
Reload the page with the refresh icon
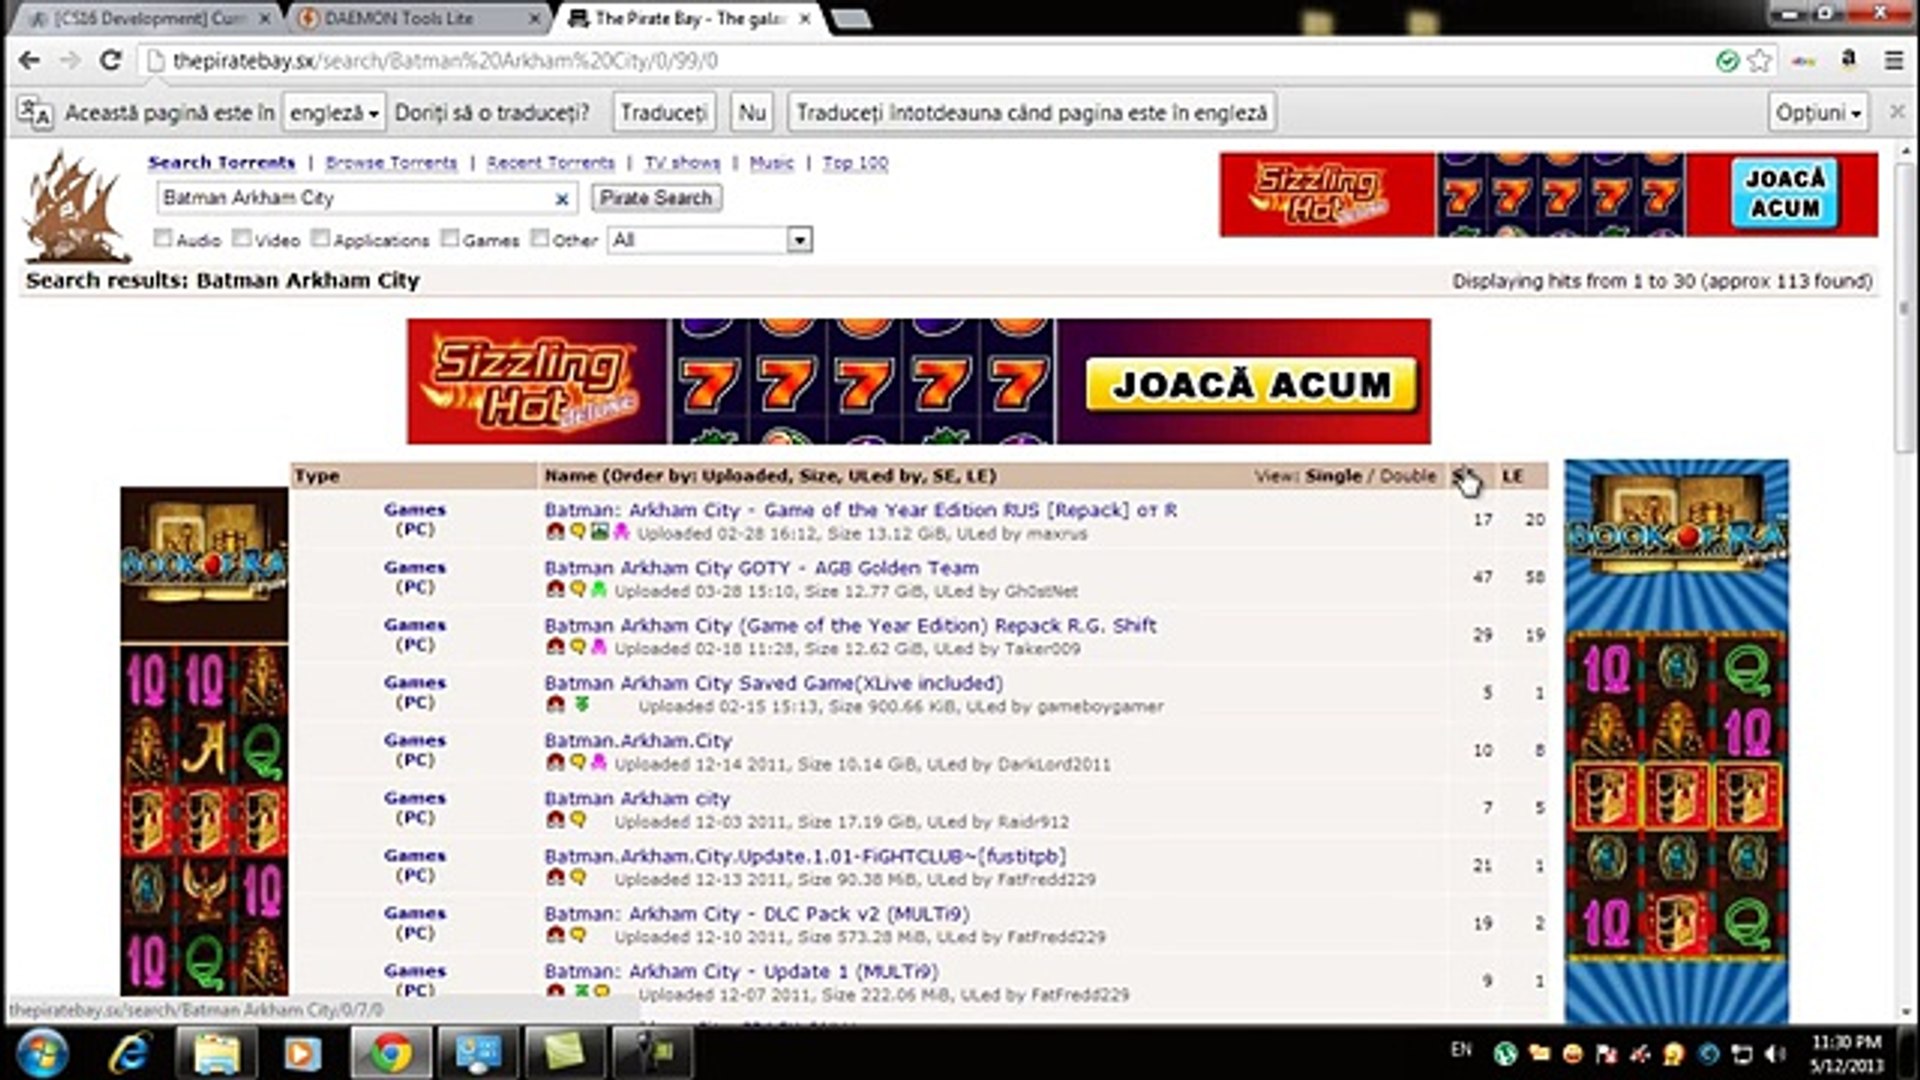(x=110, y=61)
